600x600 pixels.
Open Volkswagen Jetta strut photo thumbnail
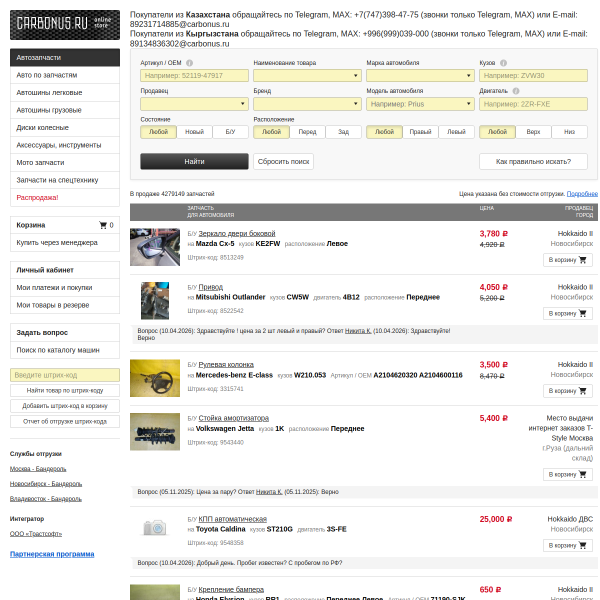coord(155,431)
